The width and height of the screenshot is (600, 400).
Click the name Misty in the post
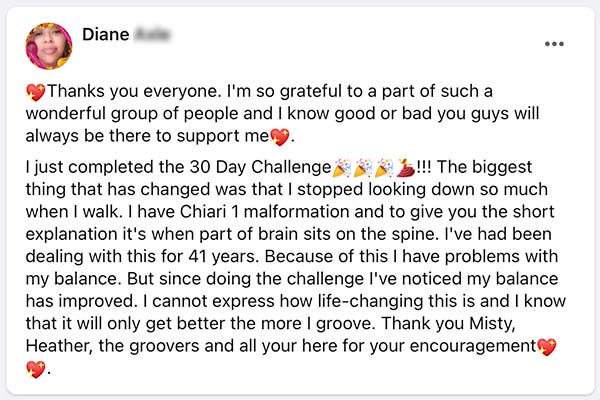(x=492, y=324)
